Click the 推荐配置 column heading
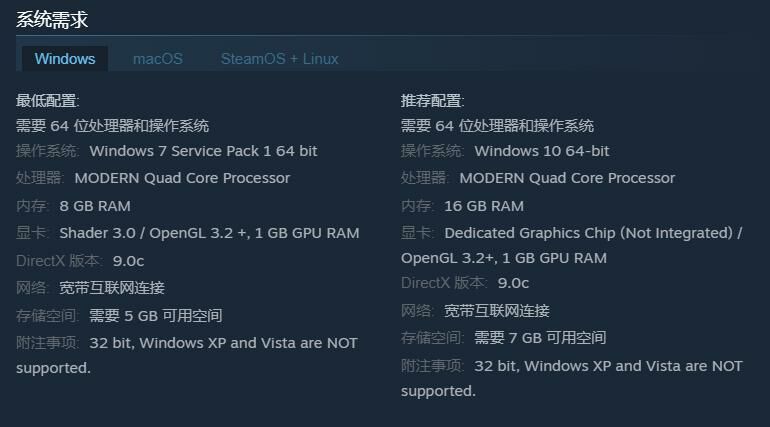This screenshot has width=770, height=427. [x=433, y=101]
